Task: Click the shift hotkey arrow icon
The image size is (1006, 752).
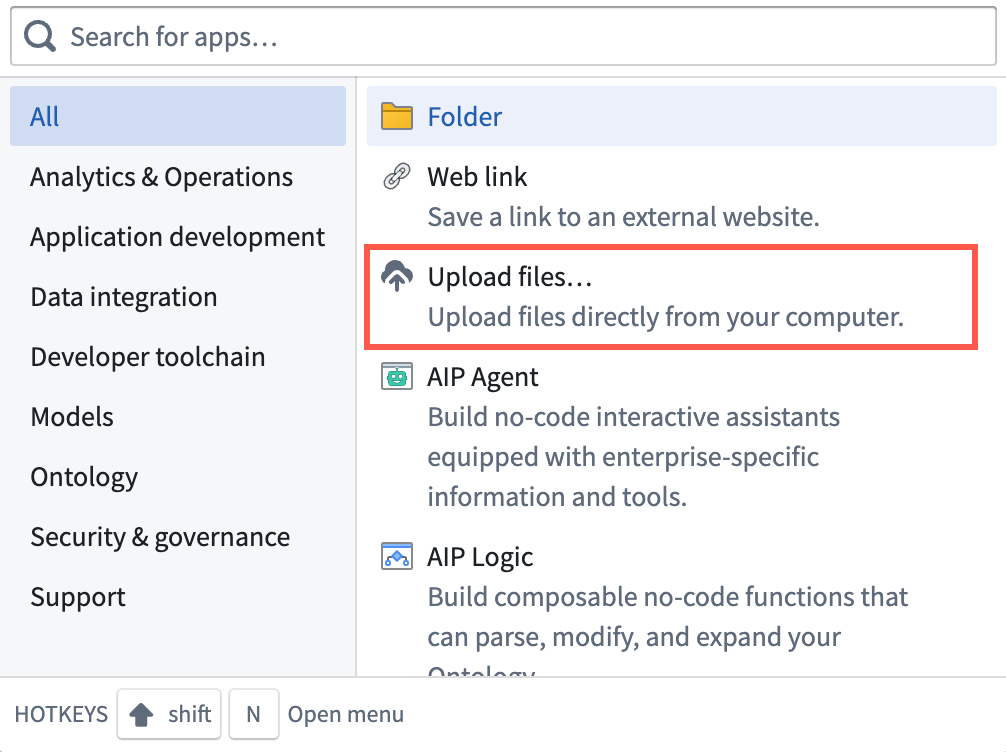Action: click(141, 714)
